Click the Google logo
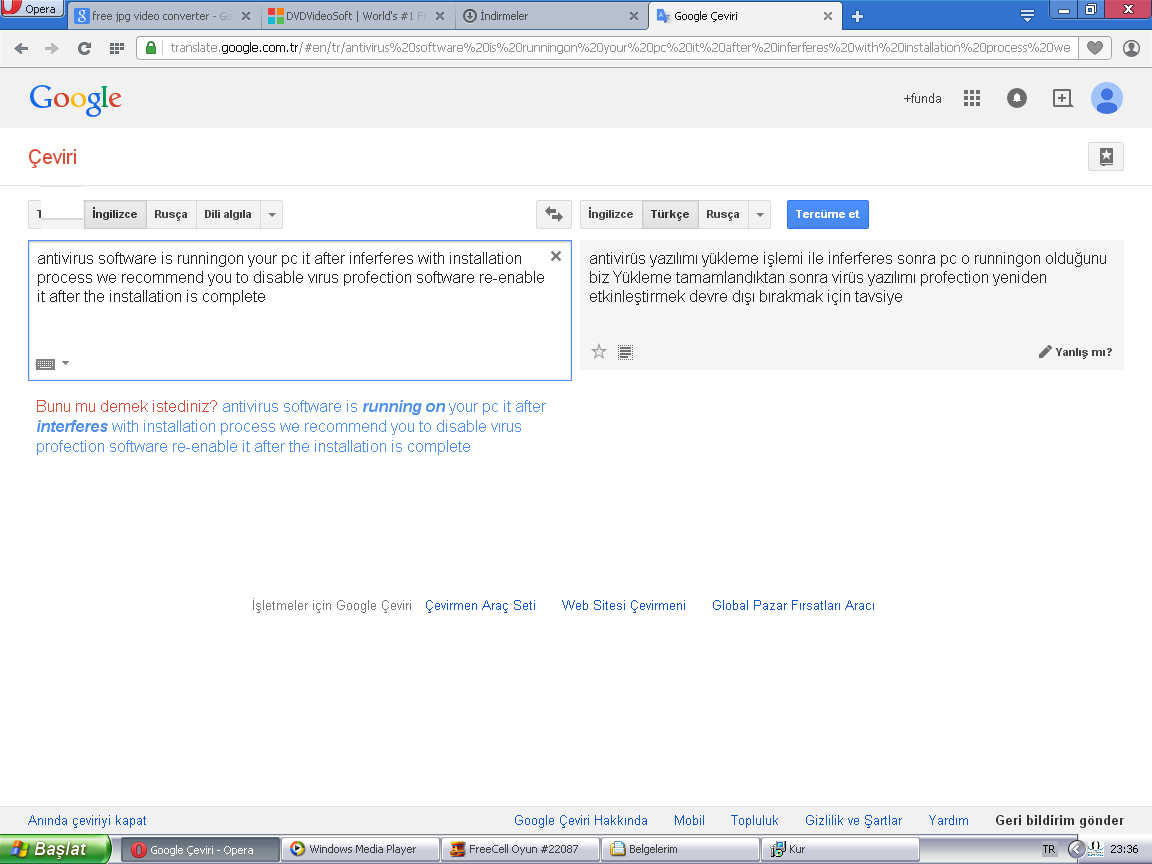 click(x=76, y=98)
